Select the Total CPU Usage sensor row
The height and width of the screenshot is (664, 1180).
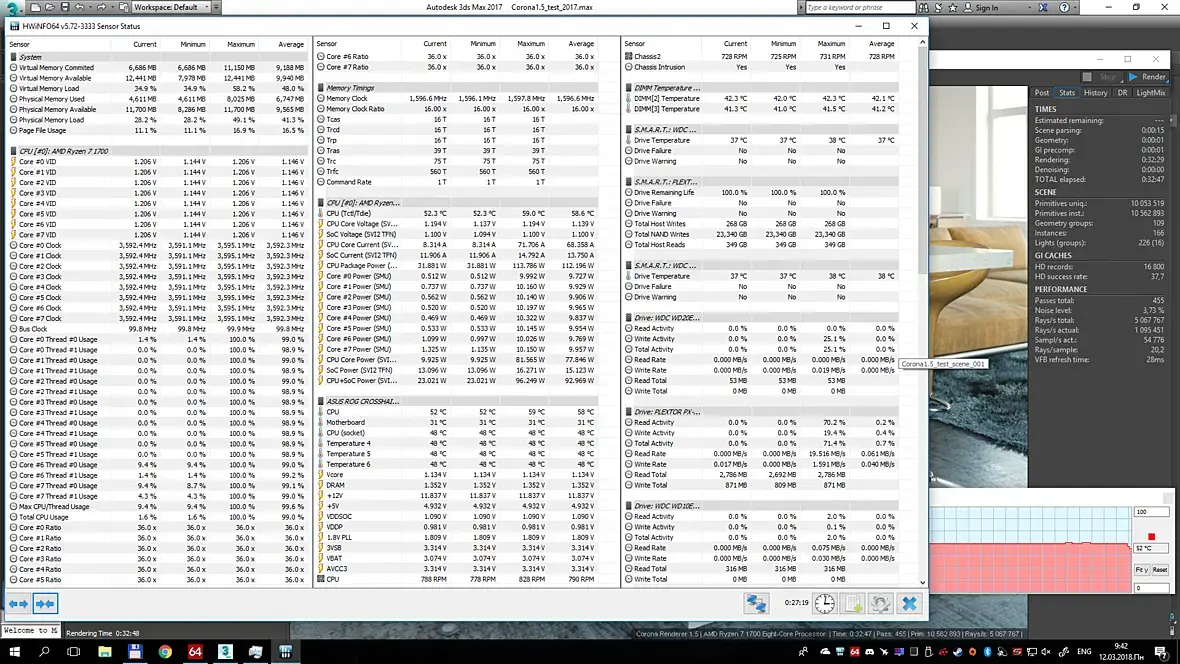pos(158,517)
